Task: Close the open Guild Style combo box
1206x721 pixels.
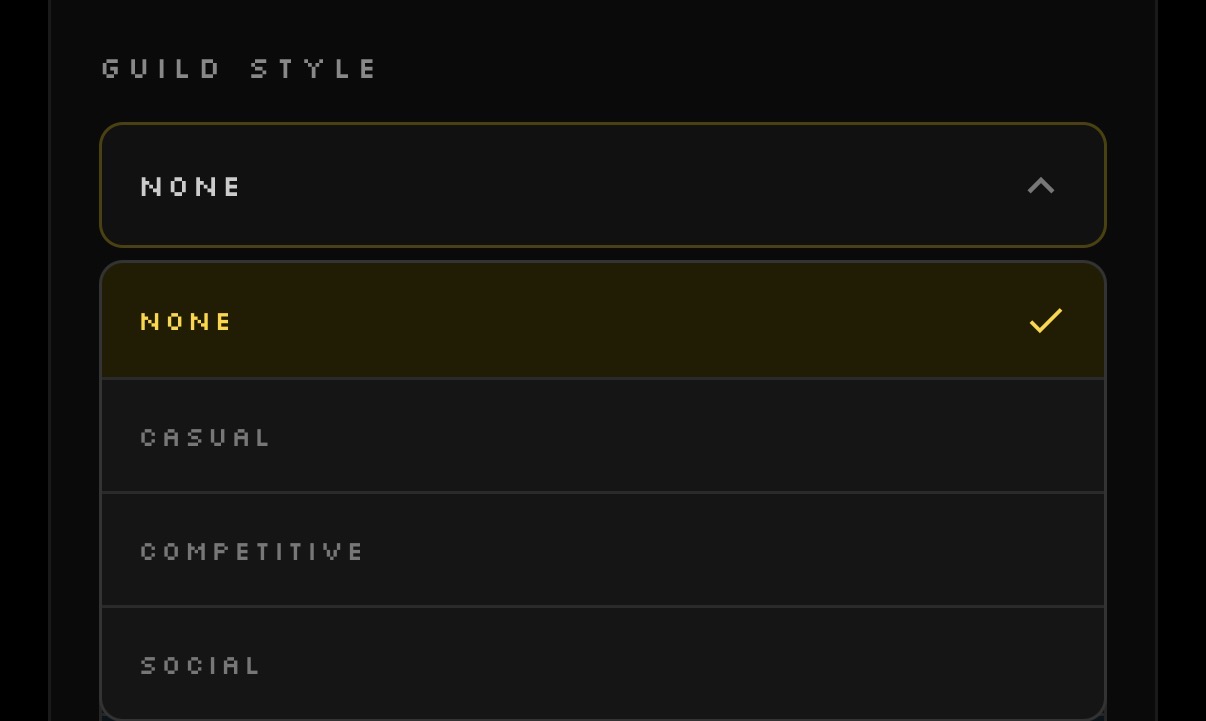Action: (x=603, y=185)
